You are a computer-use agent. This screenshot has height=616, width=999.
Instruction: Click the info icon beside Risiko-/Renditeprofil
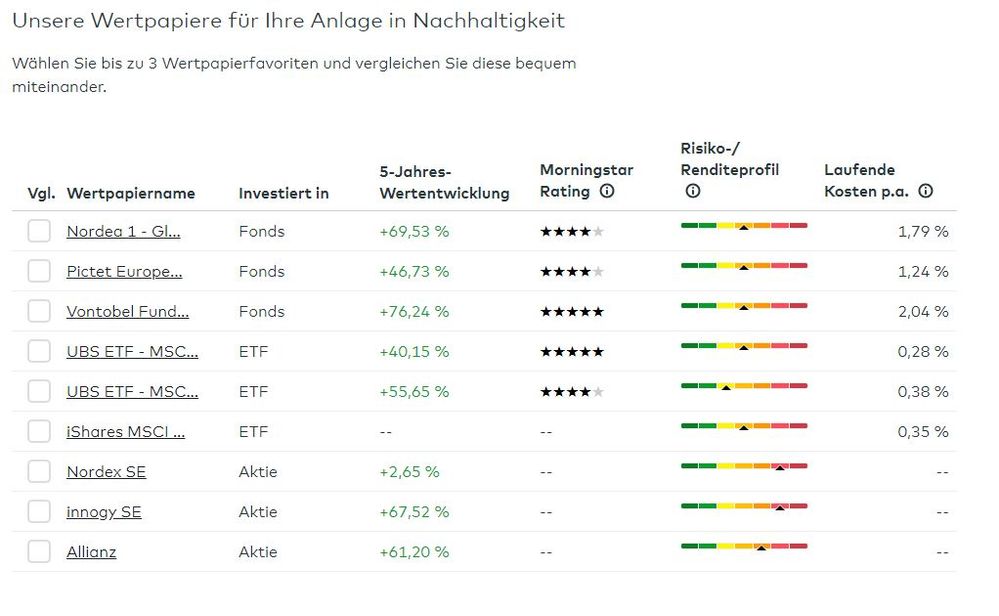(692, 190)
